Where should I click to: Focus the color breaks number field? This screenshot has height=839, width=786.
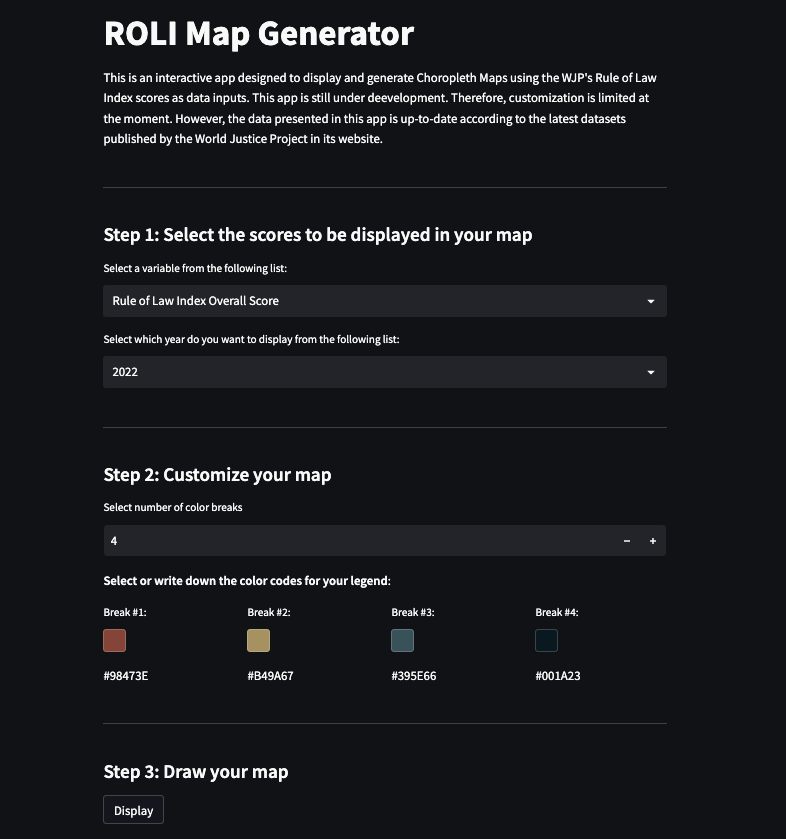pyautogui.click(x=358, y=541)
